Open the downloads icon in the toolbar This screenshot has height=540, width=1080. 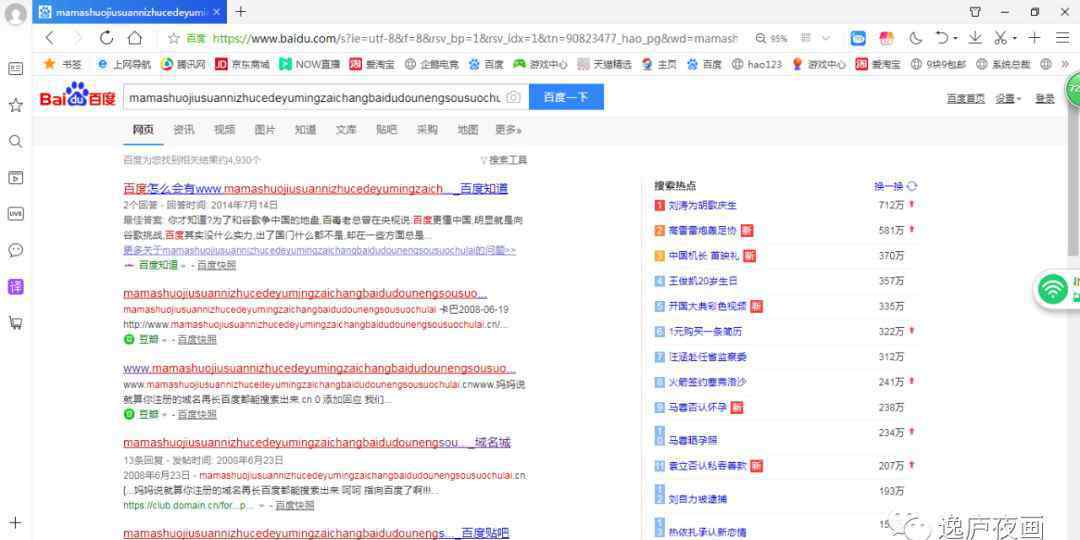(x=975, y=38)
